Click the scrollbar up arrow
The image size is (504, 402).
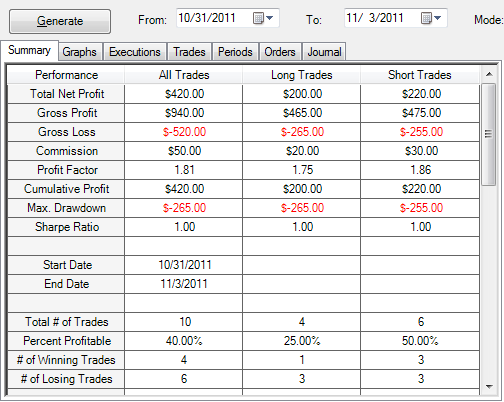click(489, 74)
